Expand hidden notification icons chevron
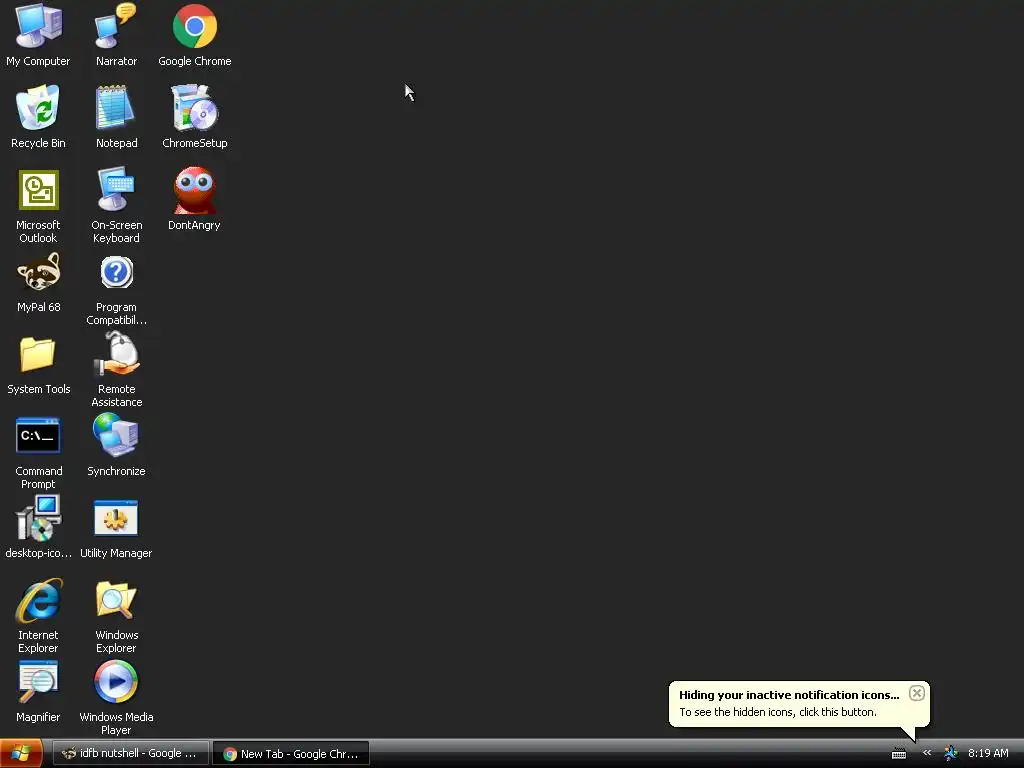 click(x=927, y=753)
